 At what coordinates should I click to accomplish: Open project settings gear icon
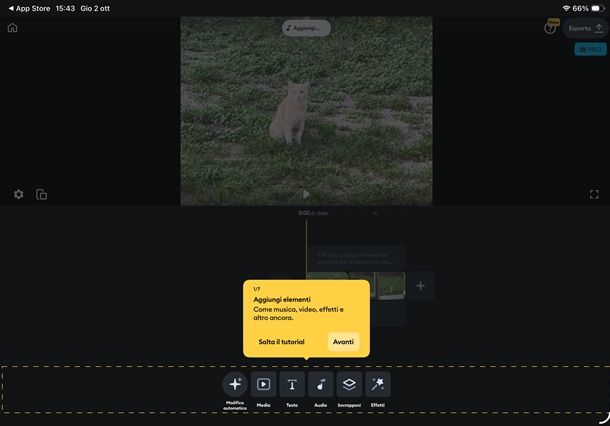point(18,194)
